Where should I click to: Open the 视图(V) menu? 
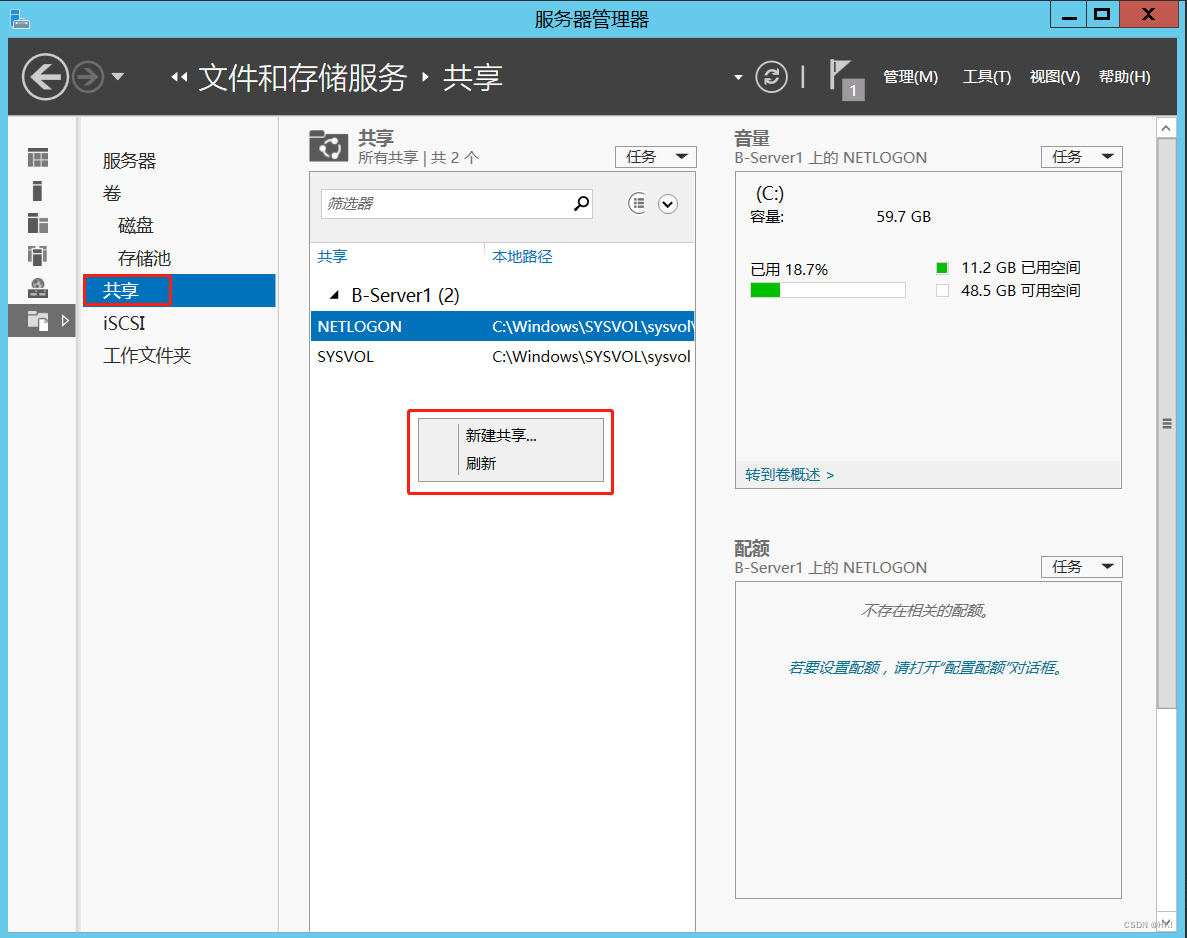(x=1055, y=76)
